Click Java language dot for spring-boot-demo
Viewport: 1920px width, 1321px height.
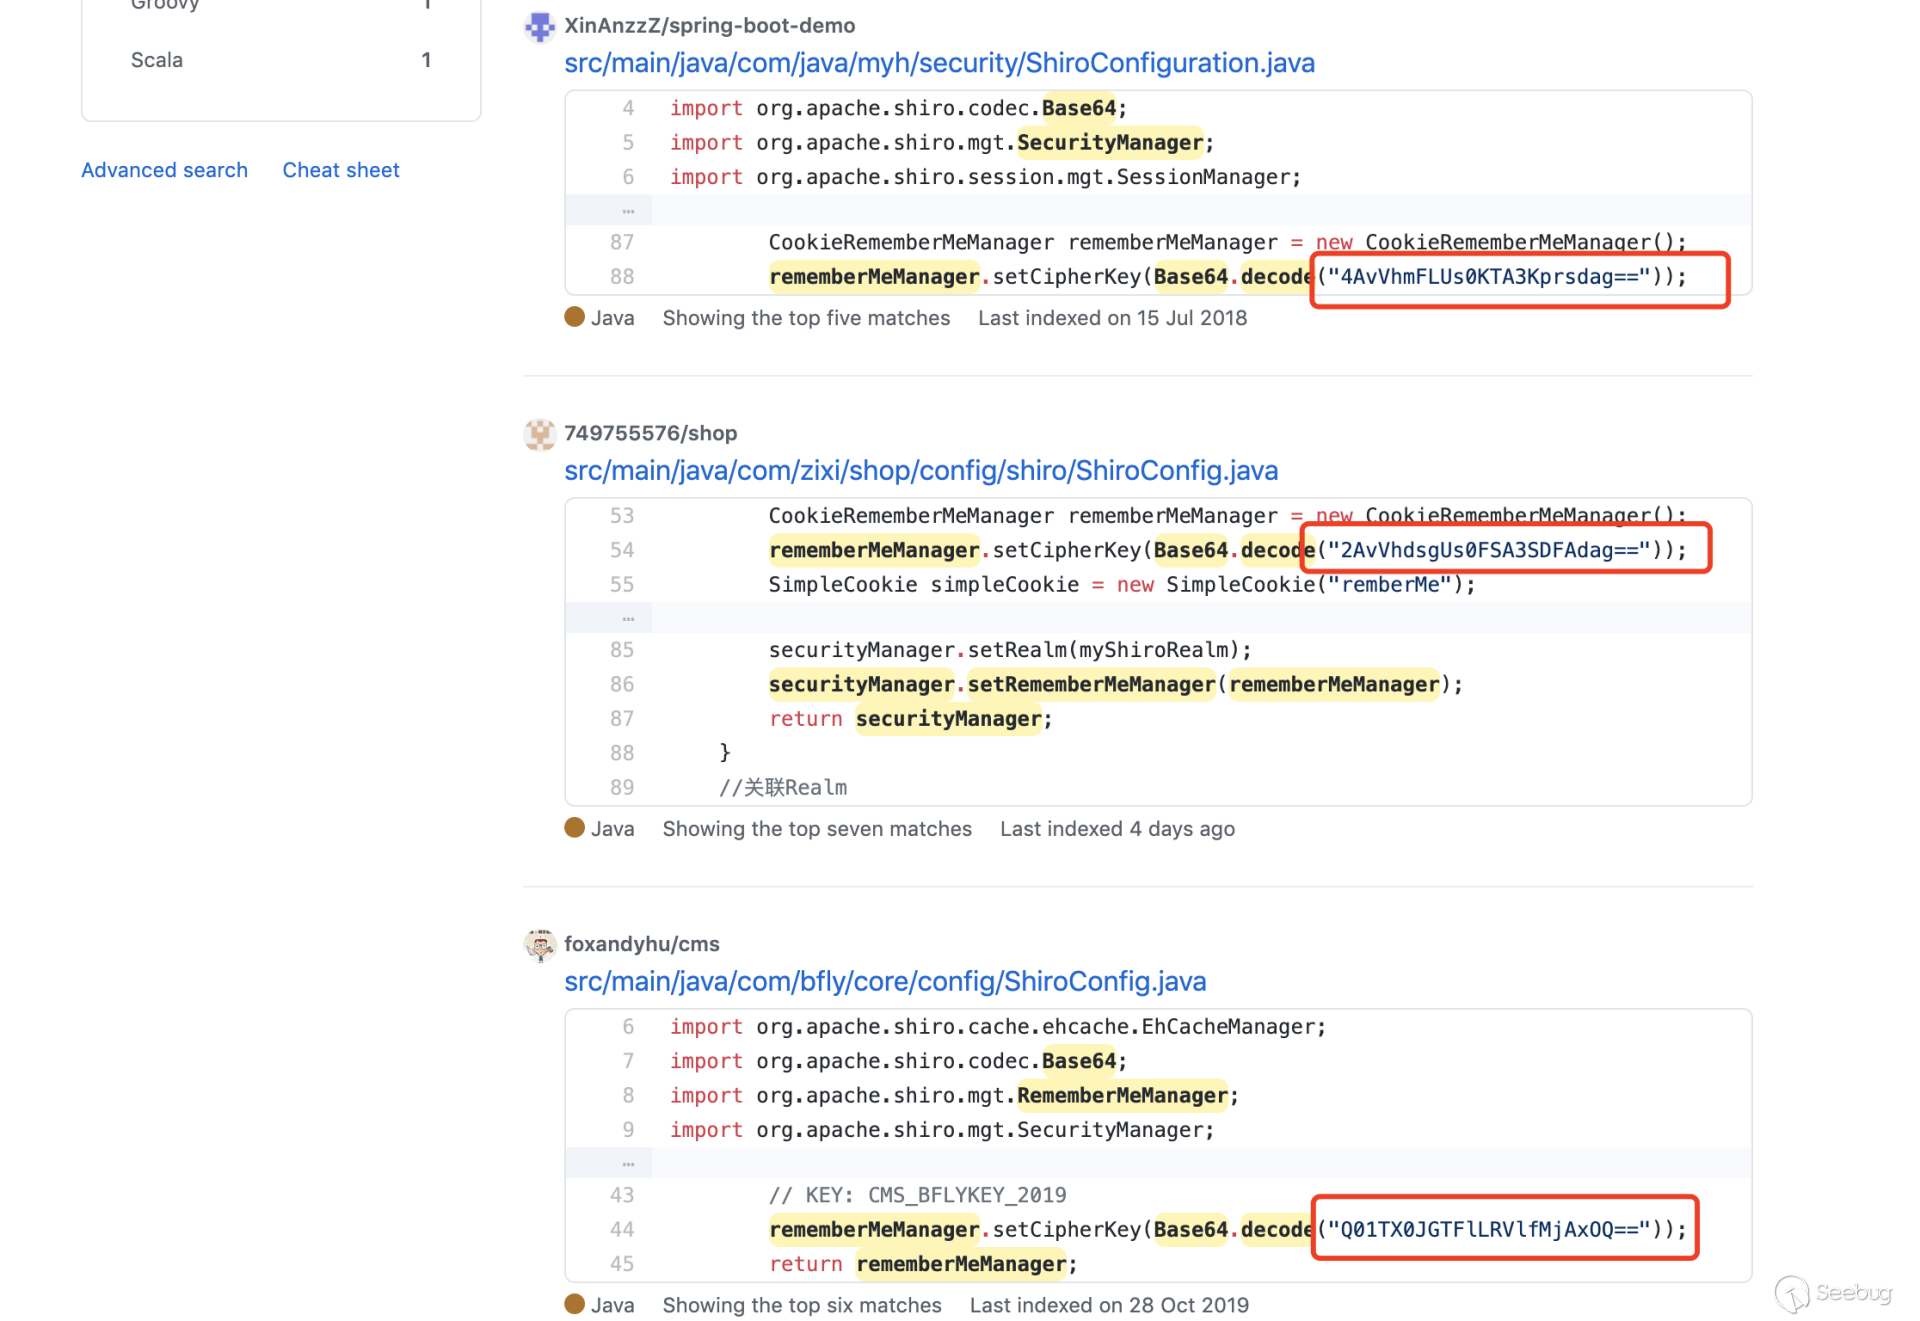pyautogui.click(x=574, y=317)
